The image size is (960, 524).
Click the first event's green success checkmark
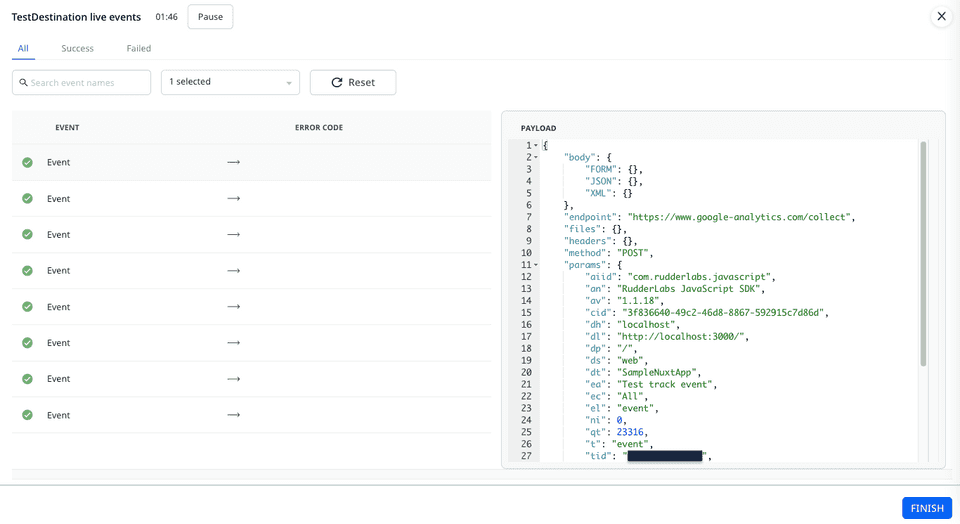28,162
